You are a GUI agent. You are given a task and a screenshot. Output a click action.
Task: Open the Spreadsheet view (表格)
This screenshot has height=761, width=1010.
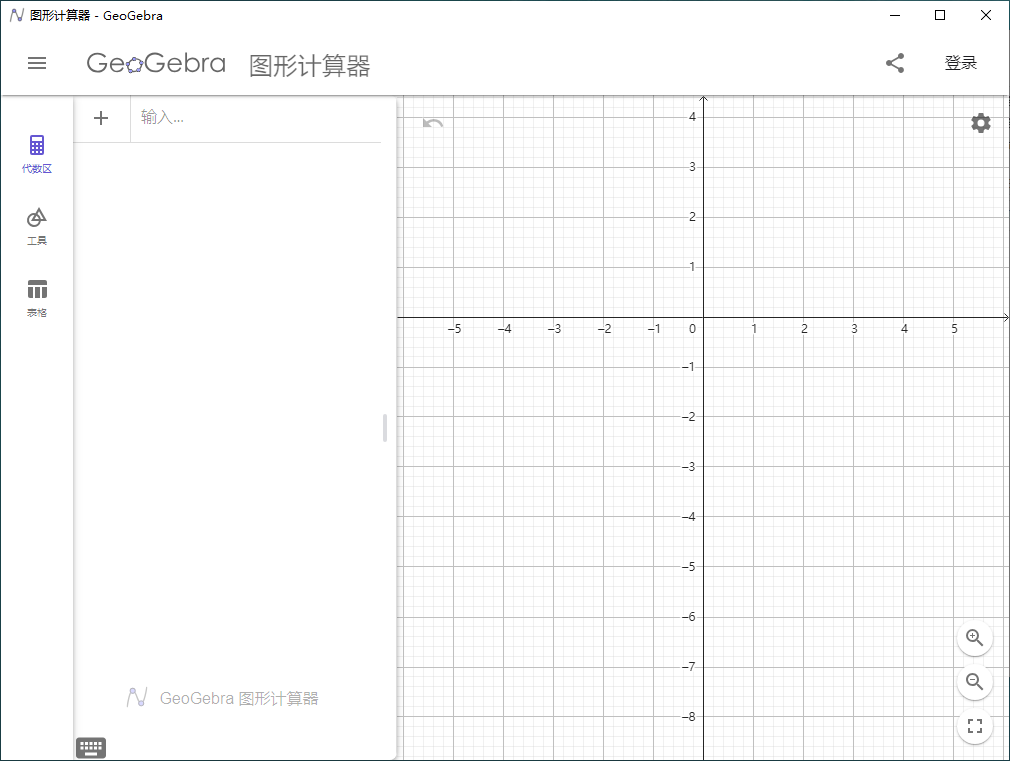point(37,296)
